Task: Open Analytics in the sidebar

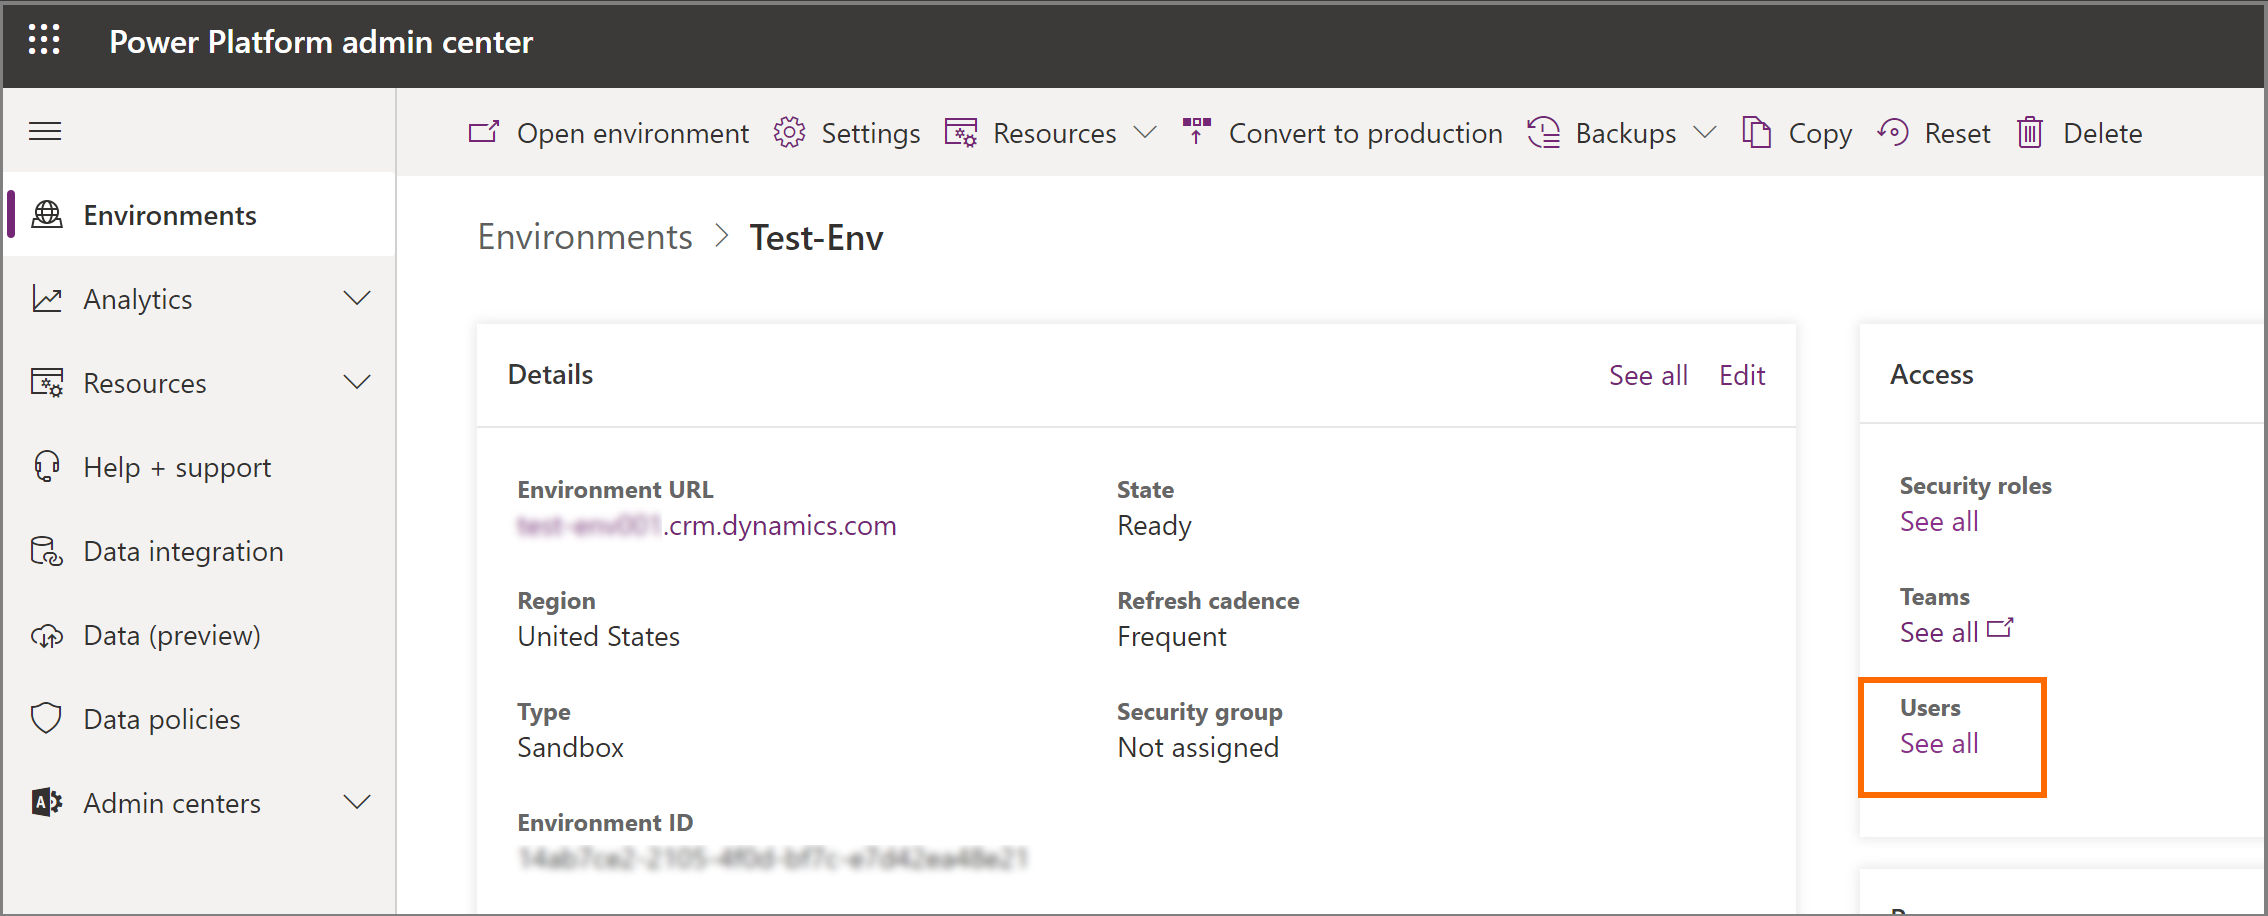Action: point(200,299)
